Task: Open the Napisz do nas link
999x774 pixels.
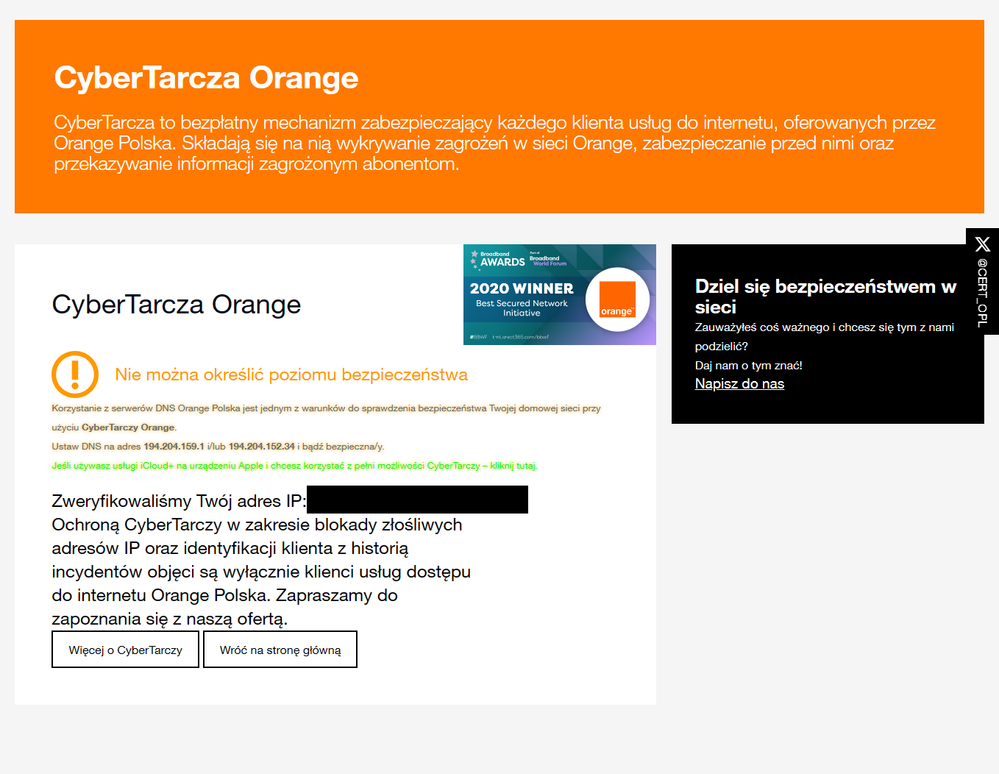Action: point(738,384)
